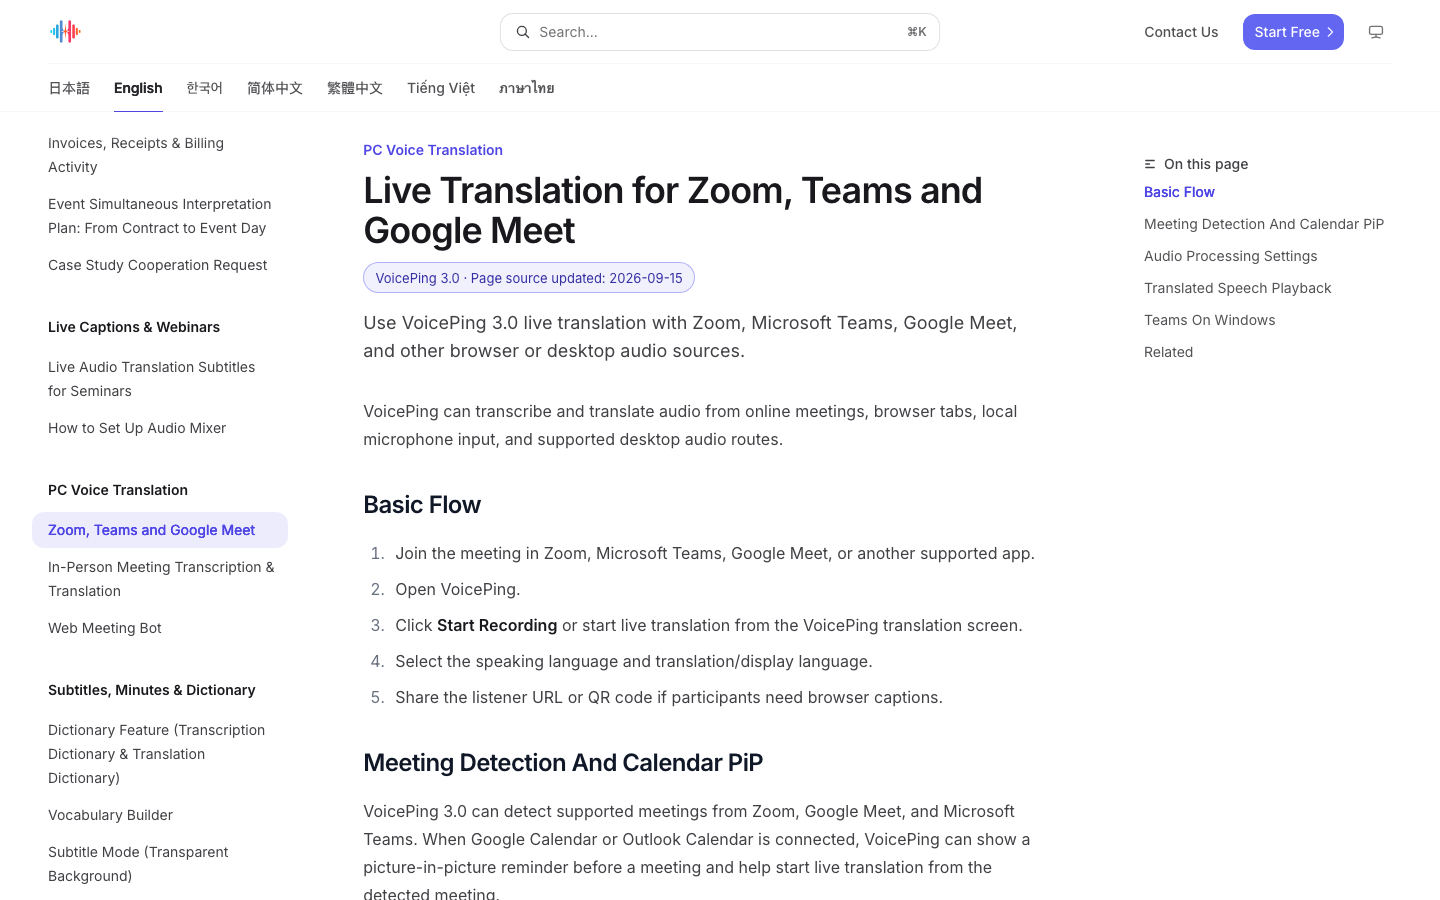
Task: Toggle the display theme monitor icon
Action: click(1376, 32)
